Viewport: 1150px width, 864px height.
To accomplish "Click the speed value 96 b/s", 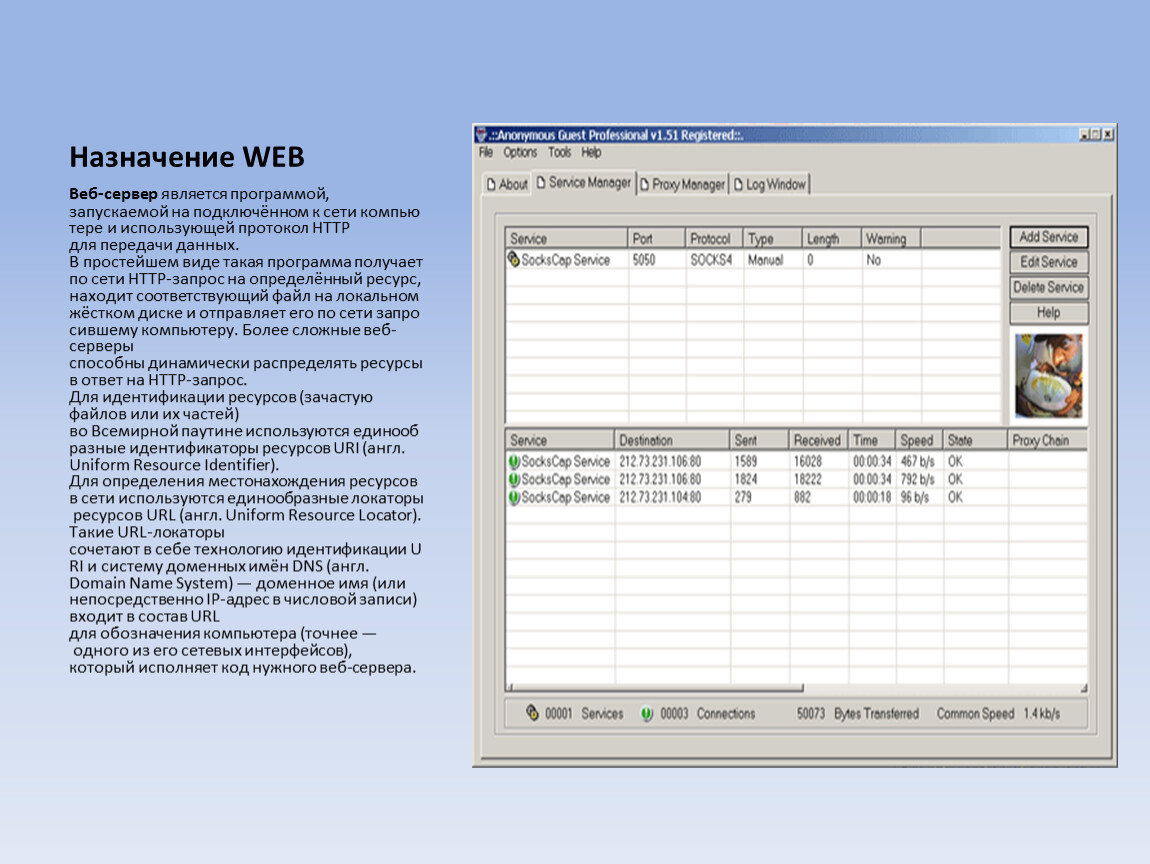I will pos(915,497).
